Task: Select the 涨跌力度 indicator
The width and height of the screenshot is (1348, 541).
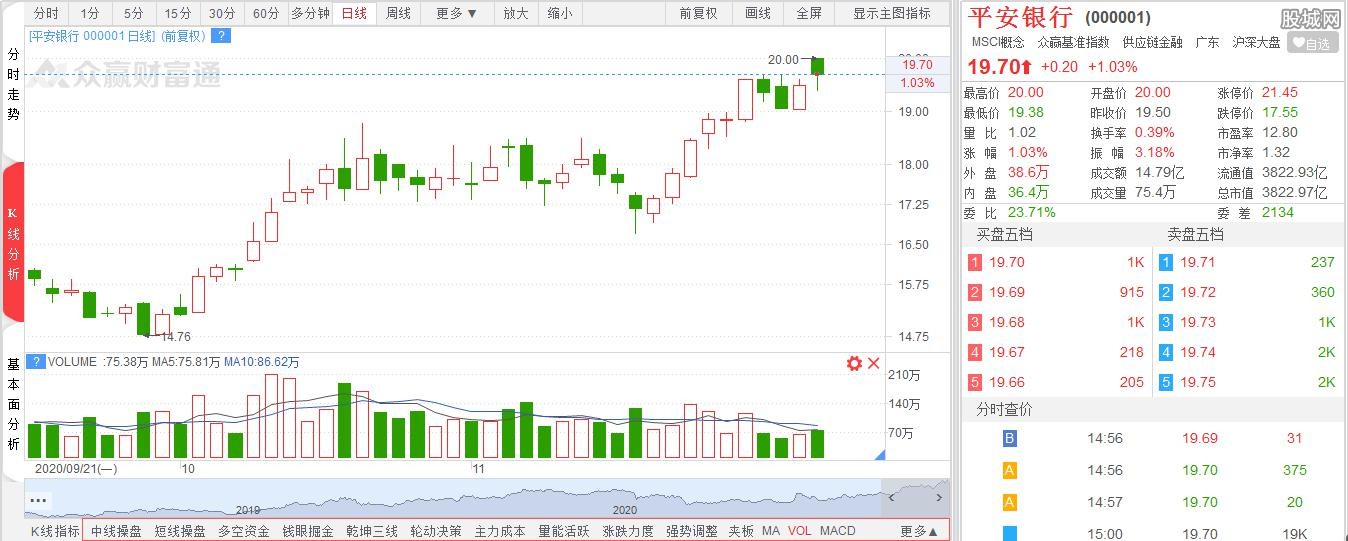Action: click(628, 531)
